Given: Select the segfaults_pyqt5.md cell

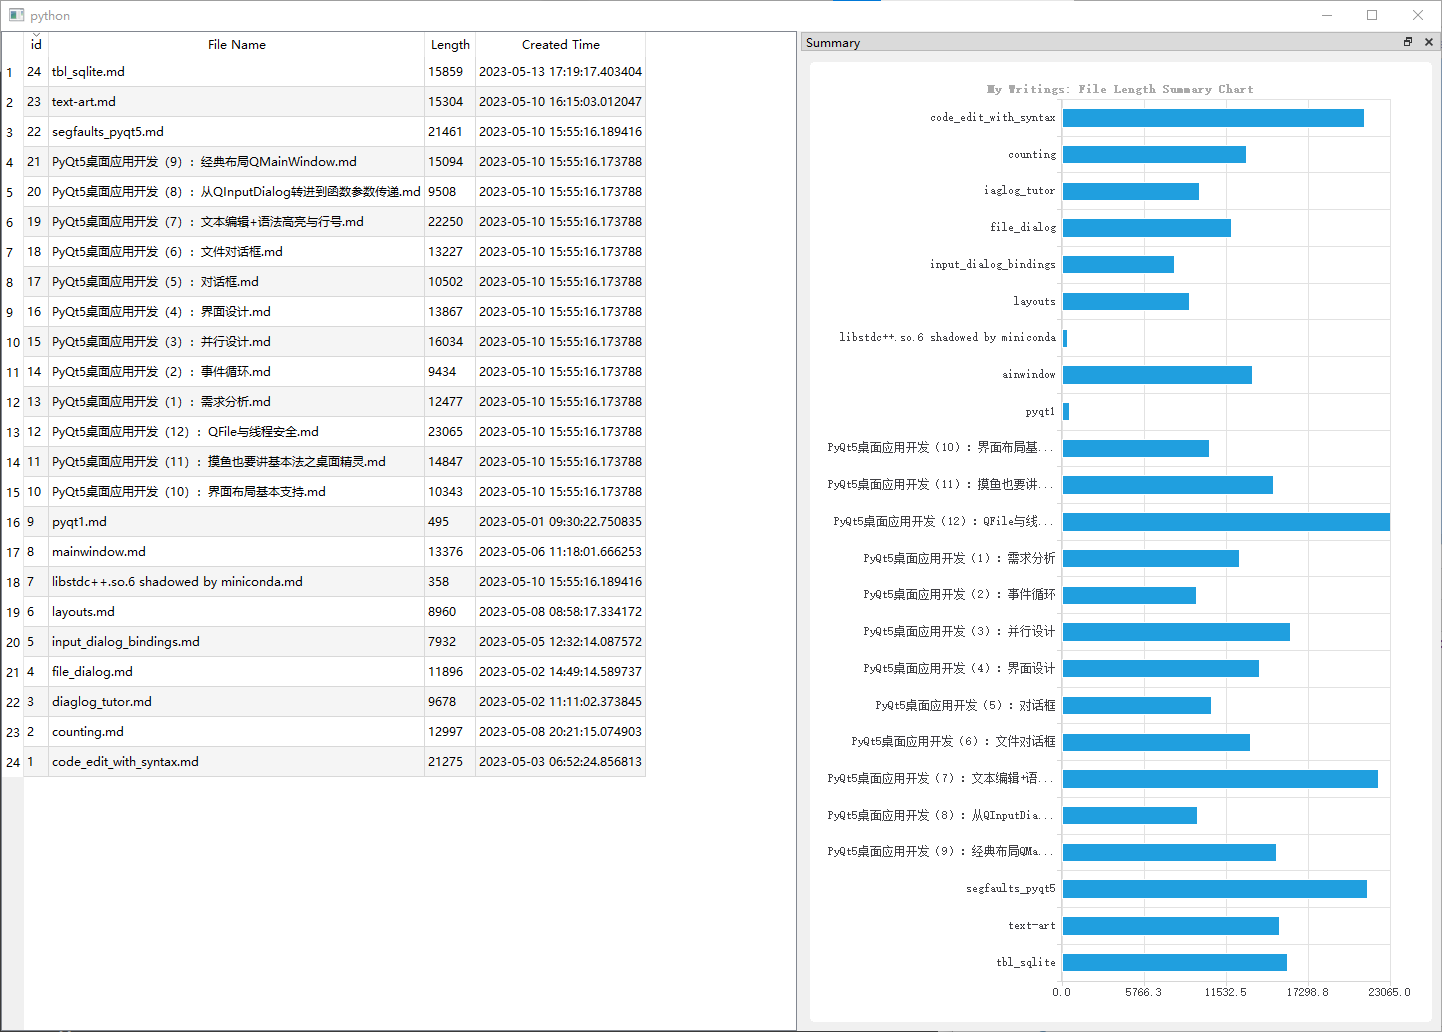Looking at the screenshot, I should click(237, 132).
